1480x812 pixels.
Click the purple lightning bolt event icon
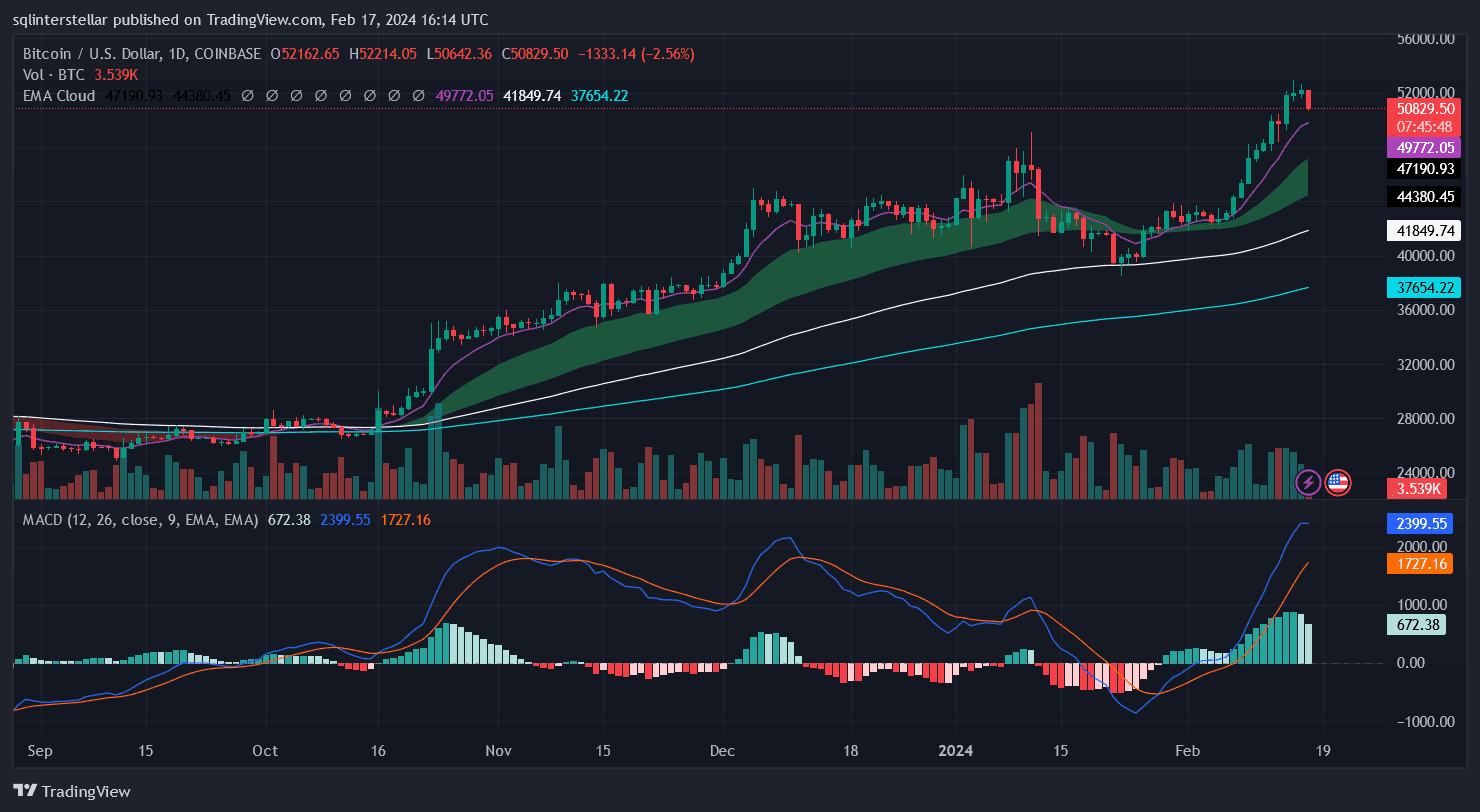[1308, 483]
